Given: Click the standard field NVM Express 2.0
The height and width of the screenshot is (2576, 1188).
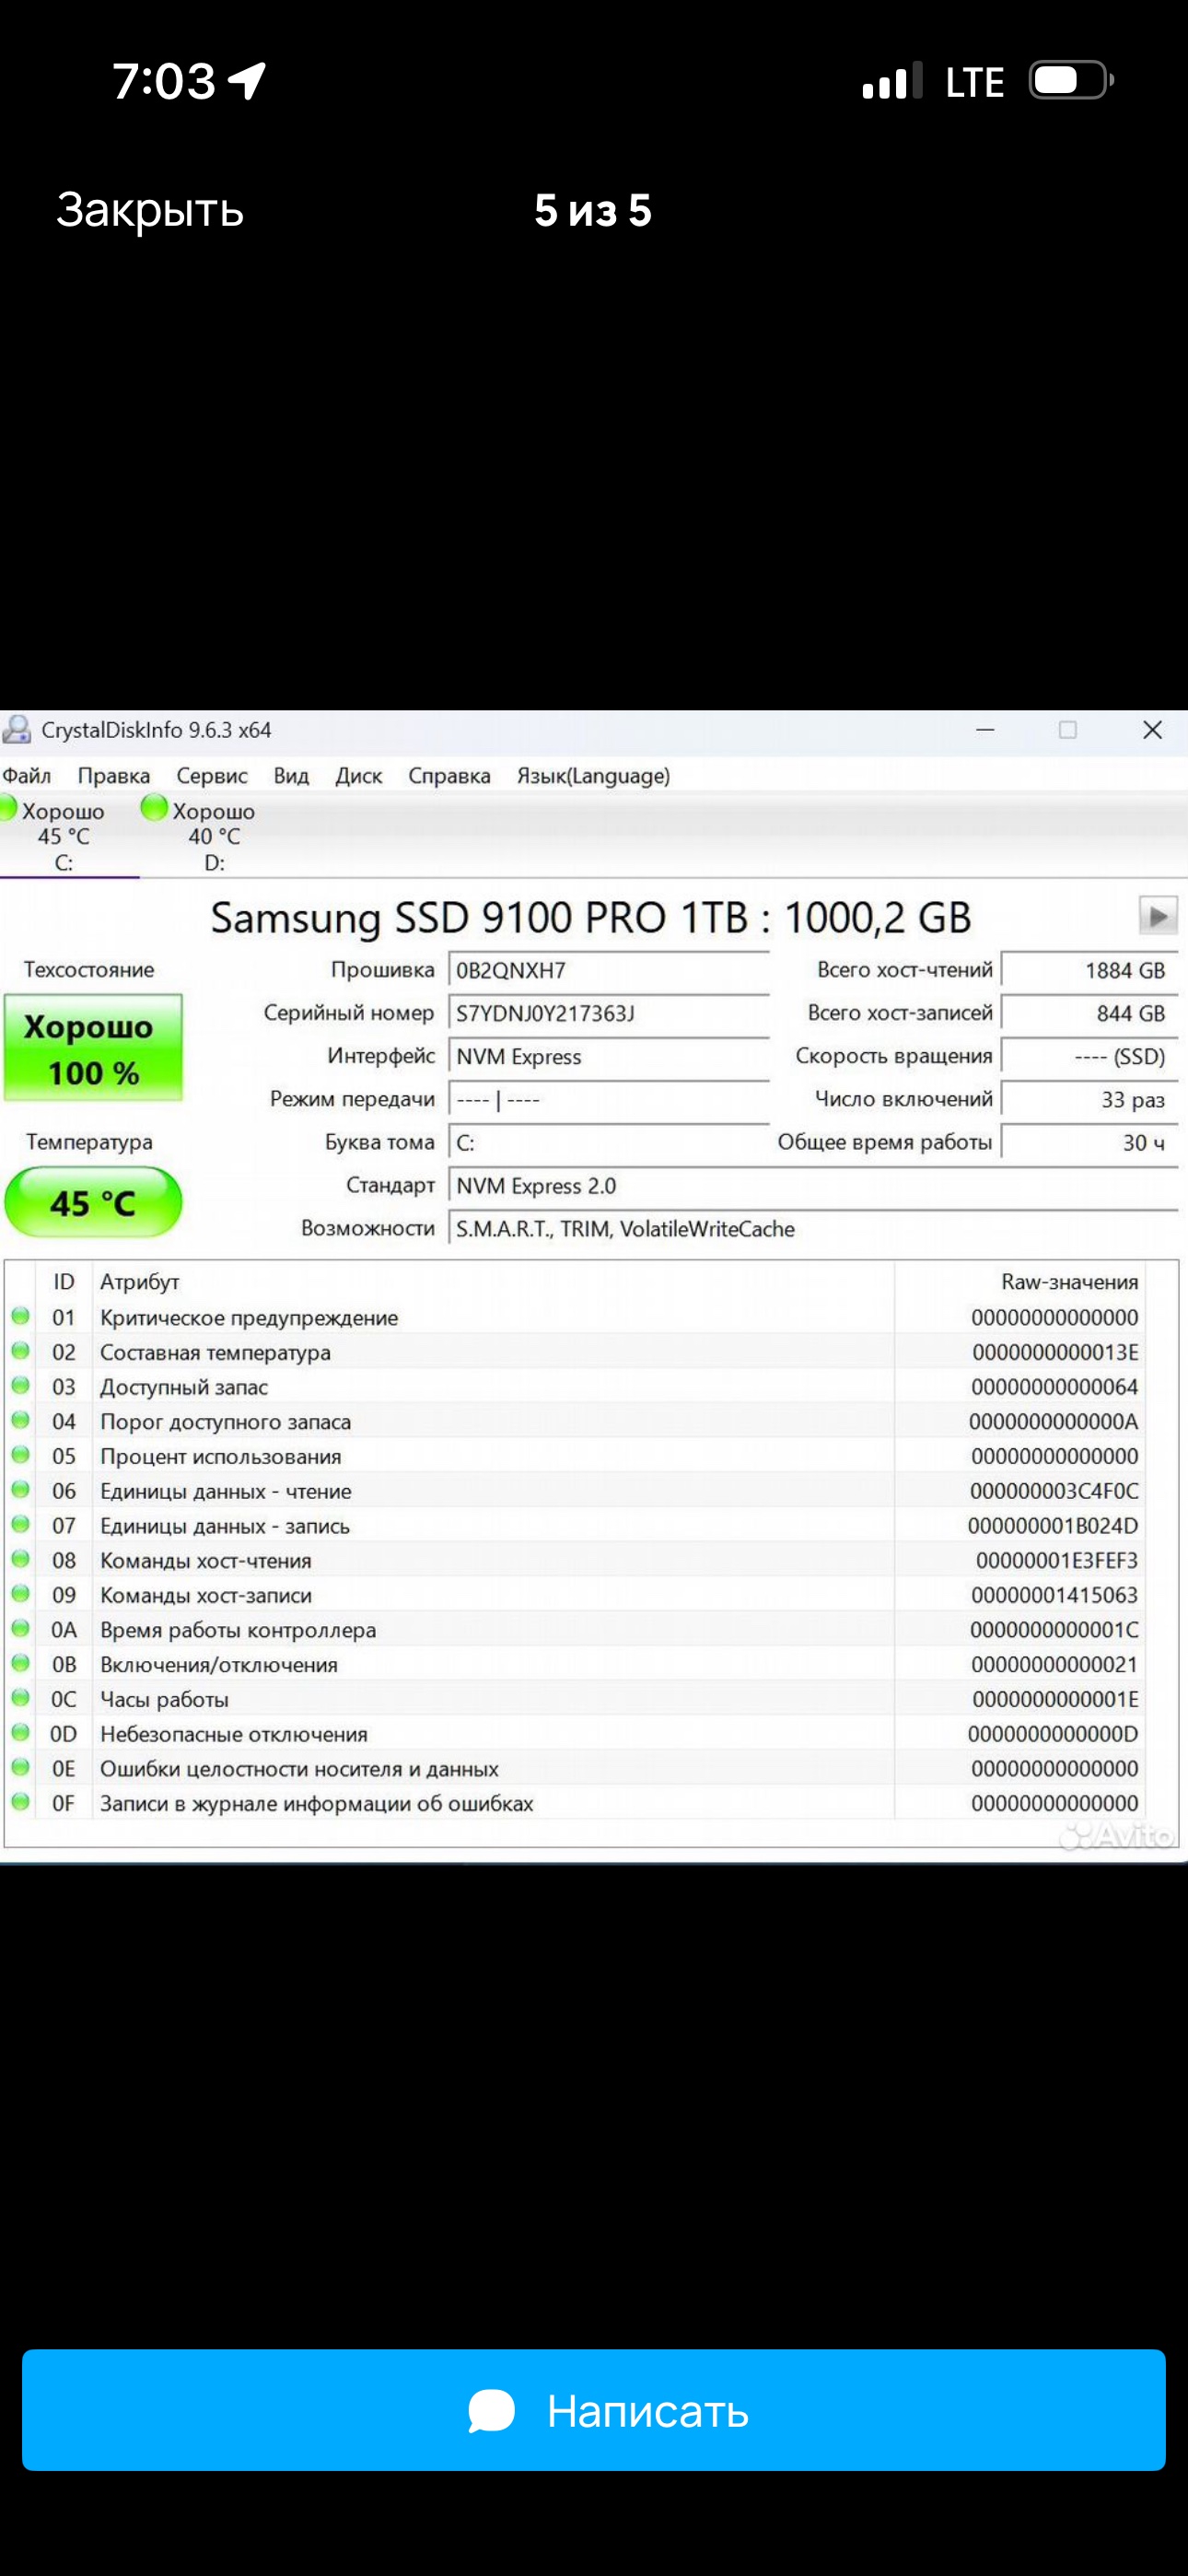Looking at the screenshot, I should click(813, 1185).
